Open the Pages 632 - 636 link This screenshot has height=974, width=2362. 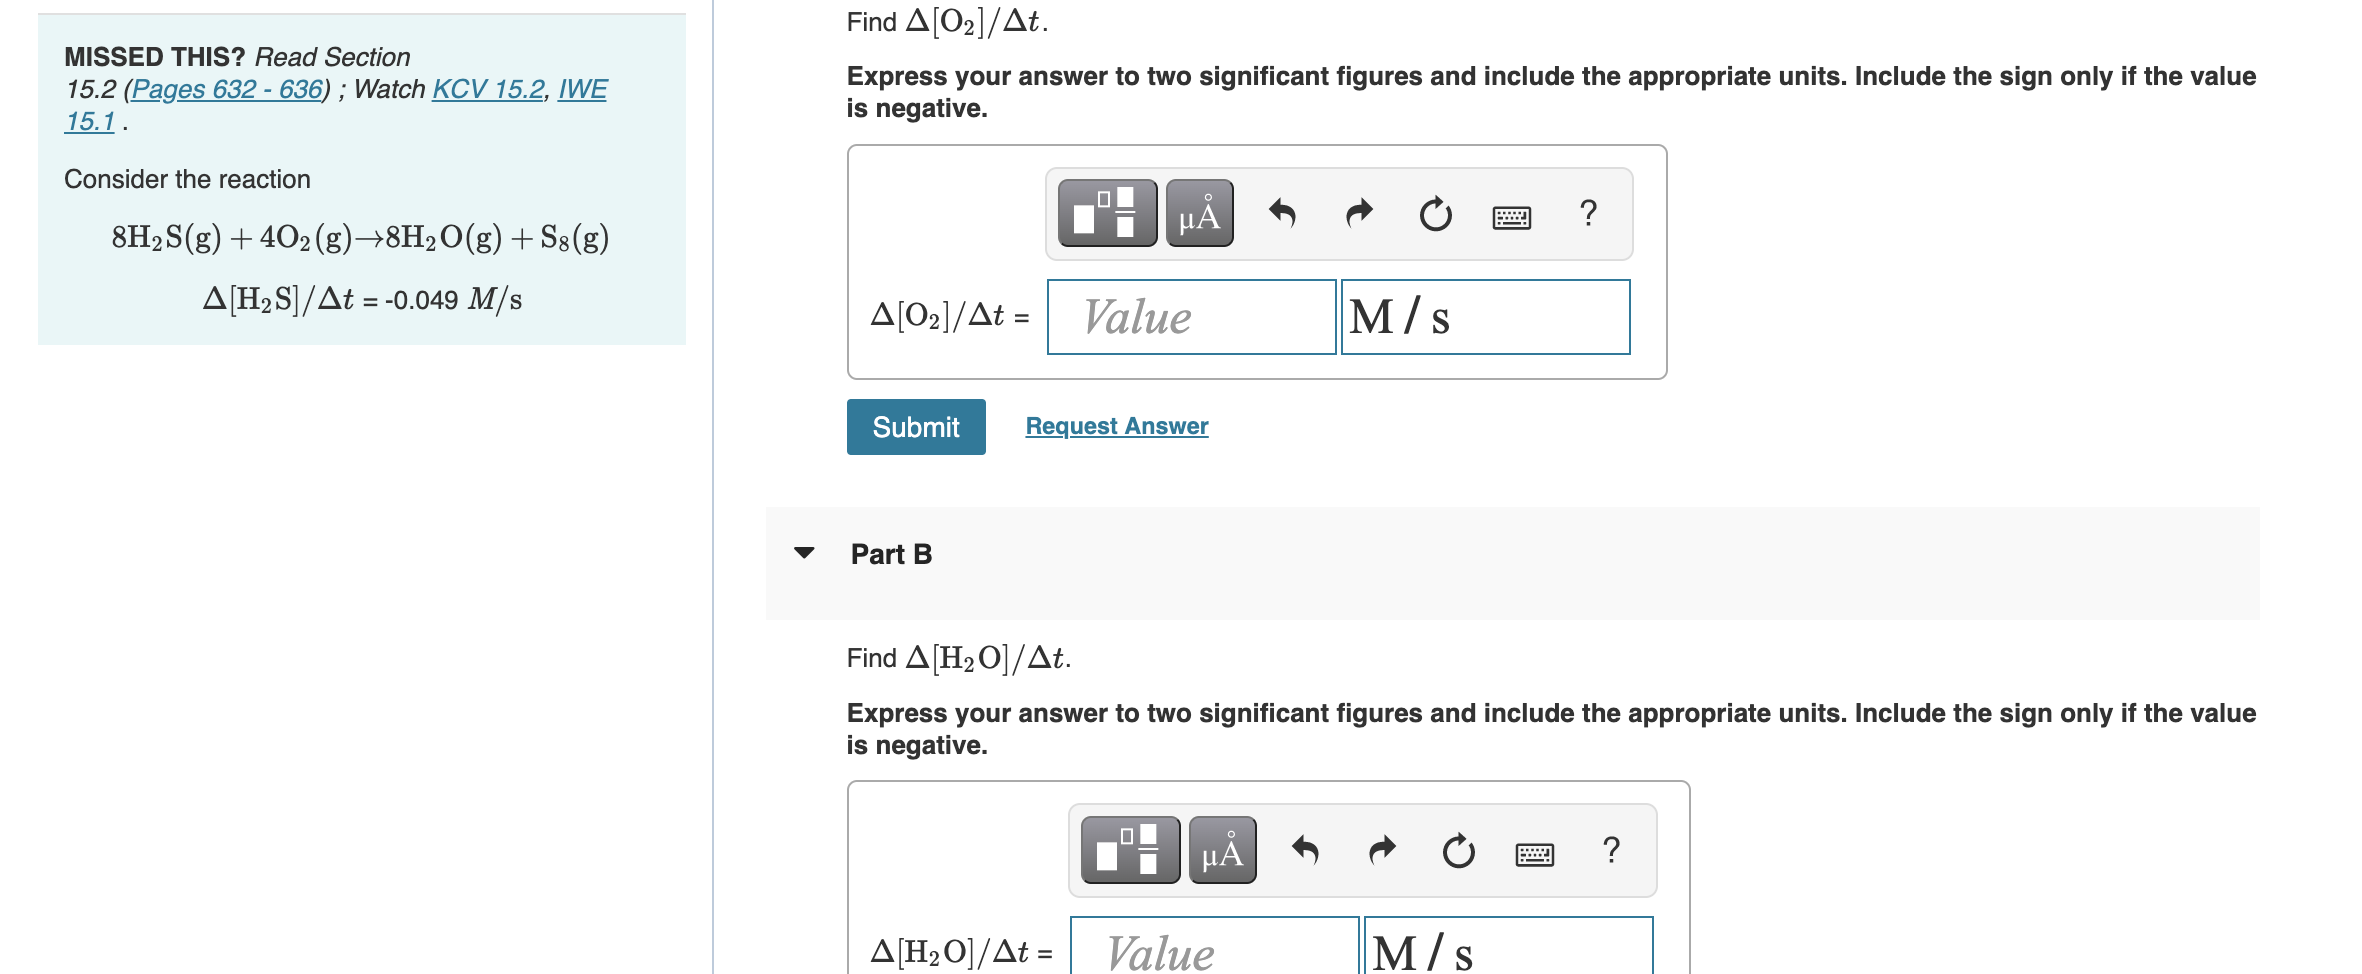pos(228,89)
